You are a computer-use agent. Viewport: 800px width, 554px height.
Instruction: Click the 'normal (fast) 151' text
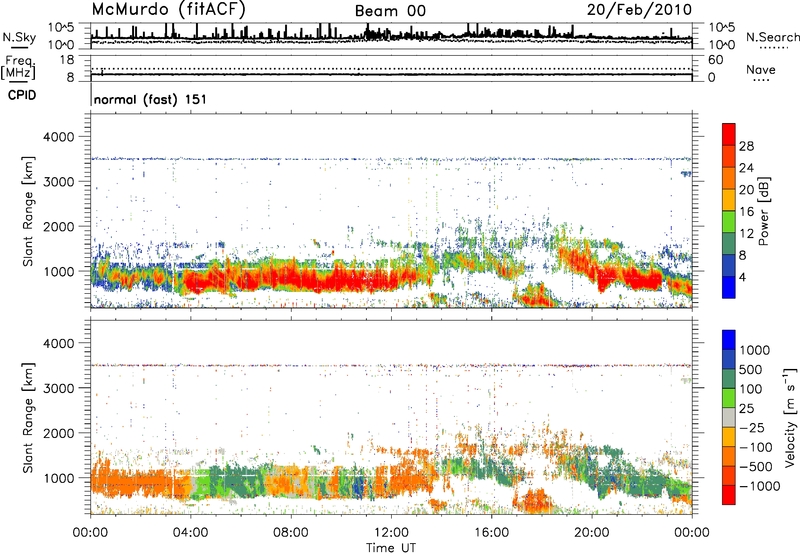pyautogui.click(x=150, y=99)
